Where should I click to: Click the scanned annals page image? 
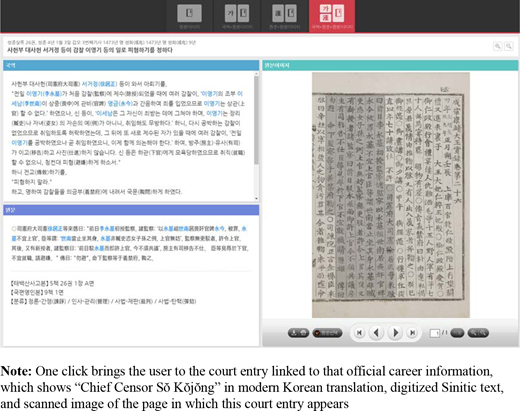click(391, 195)
